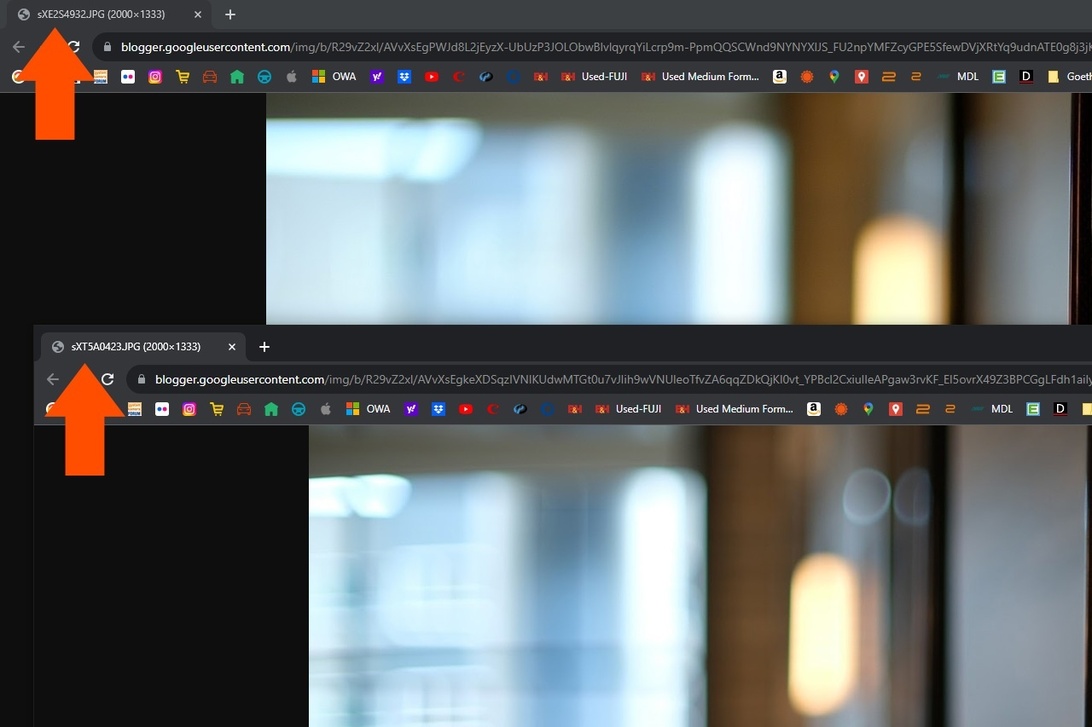This screenshot has height=727, width=1092.
Task: Open the Yahoo bookmark in the upper window
Action: click(377, 77)
